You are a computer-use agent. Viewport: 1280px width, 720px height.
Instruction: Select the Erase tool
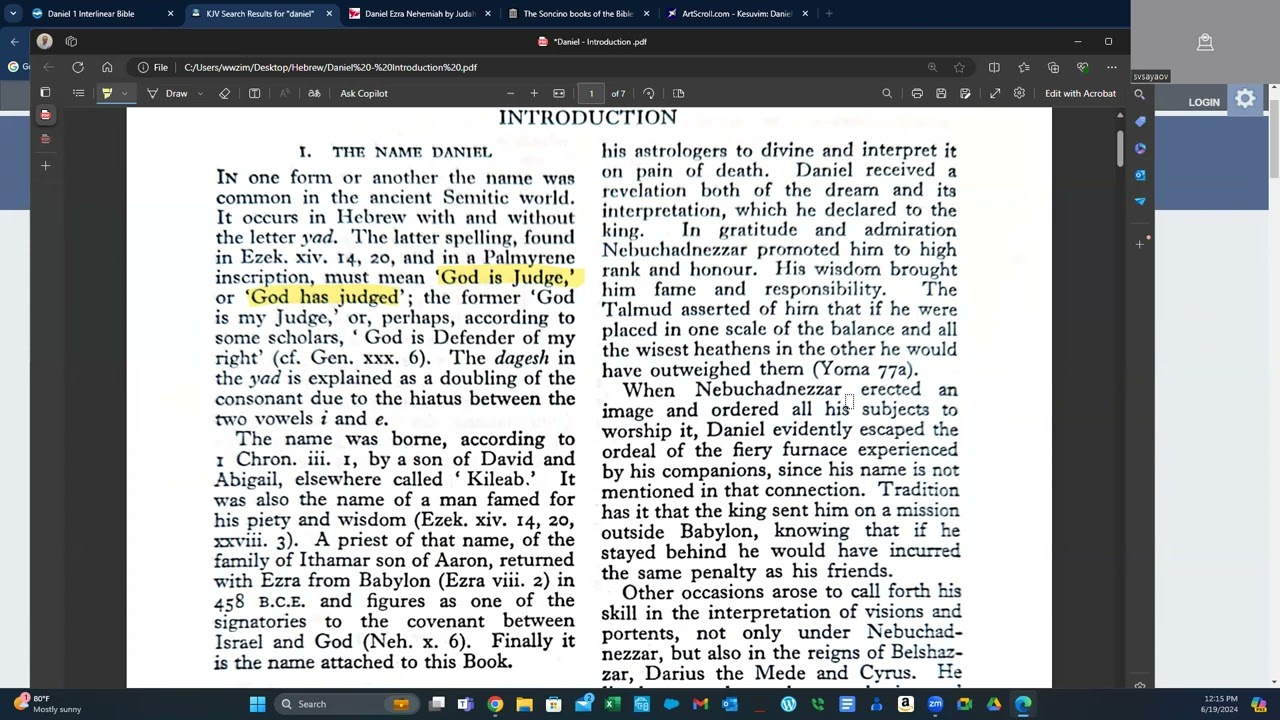(x=224, y=93)
